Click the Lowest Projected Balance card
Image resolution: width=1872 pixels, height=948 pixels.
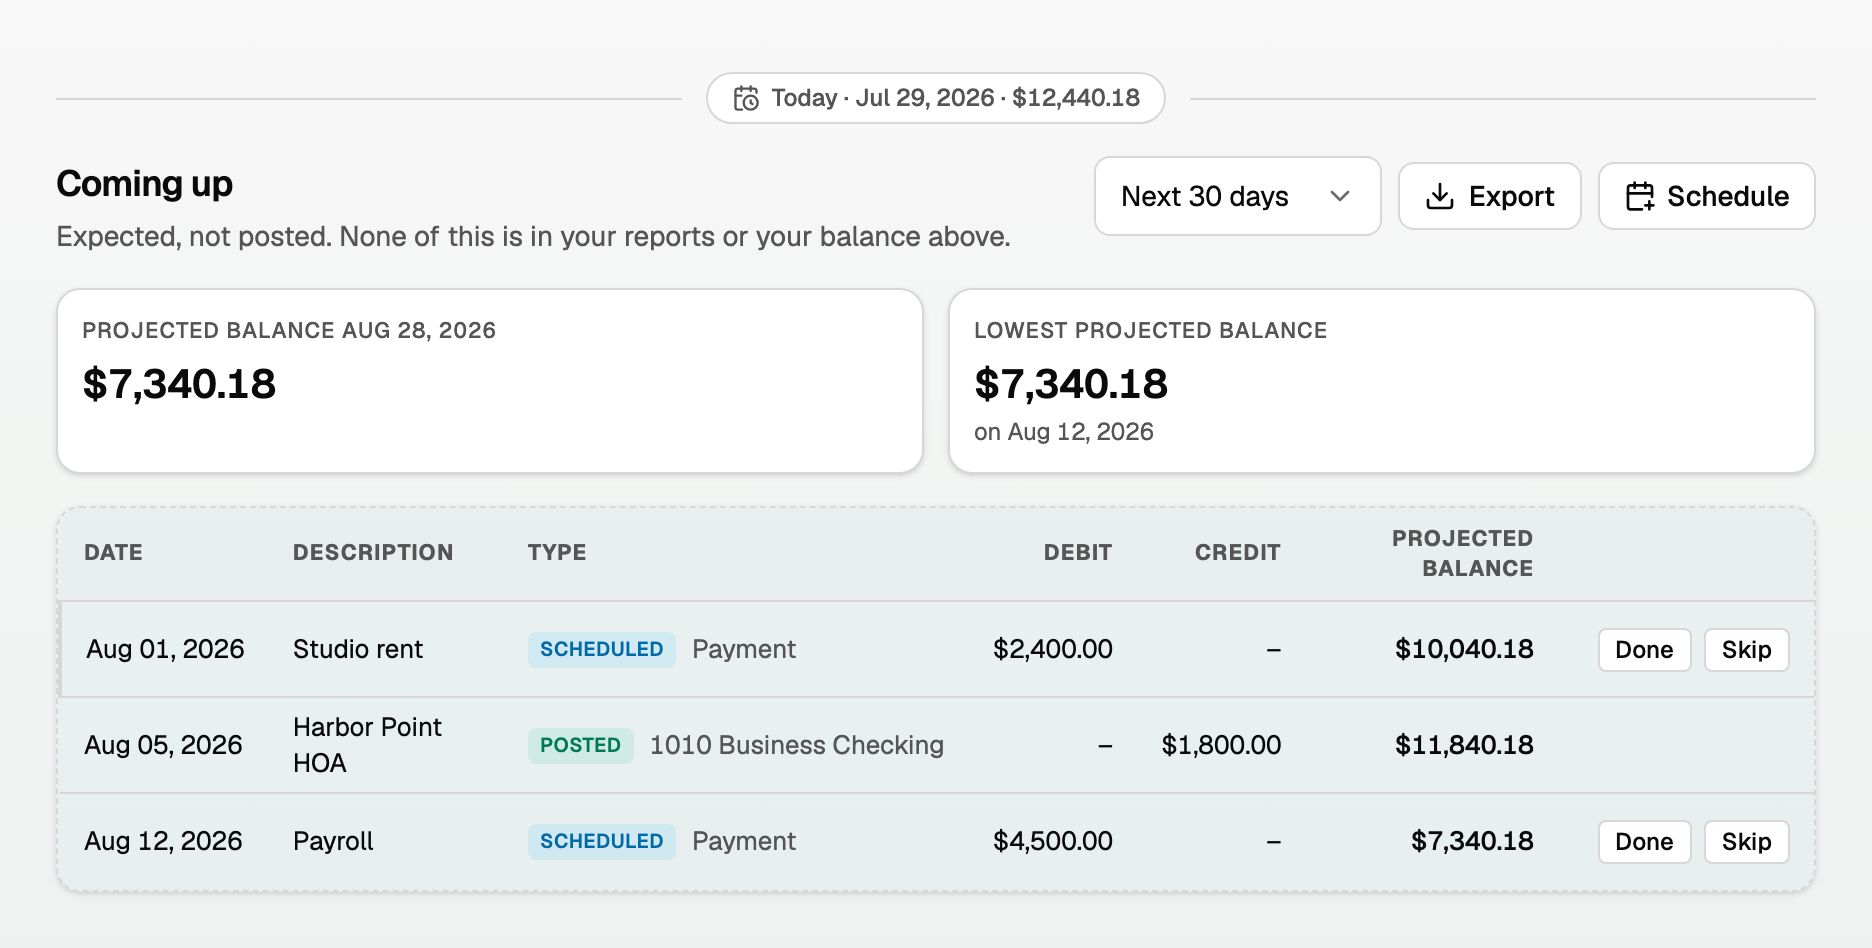tap(1382, 381)
